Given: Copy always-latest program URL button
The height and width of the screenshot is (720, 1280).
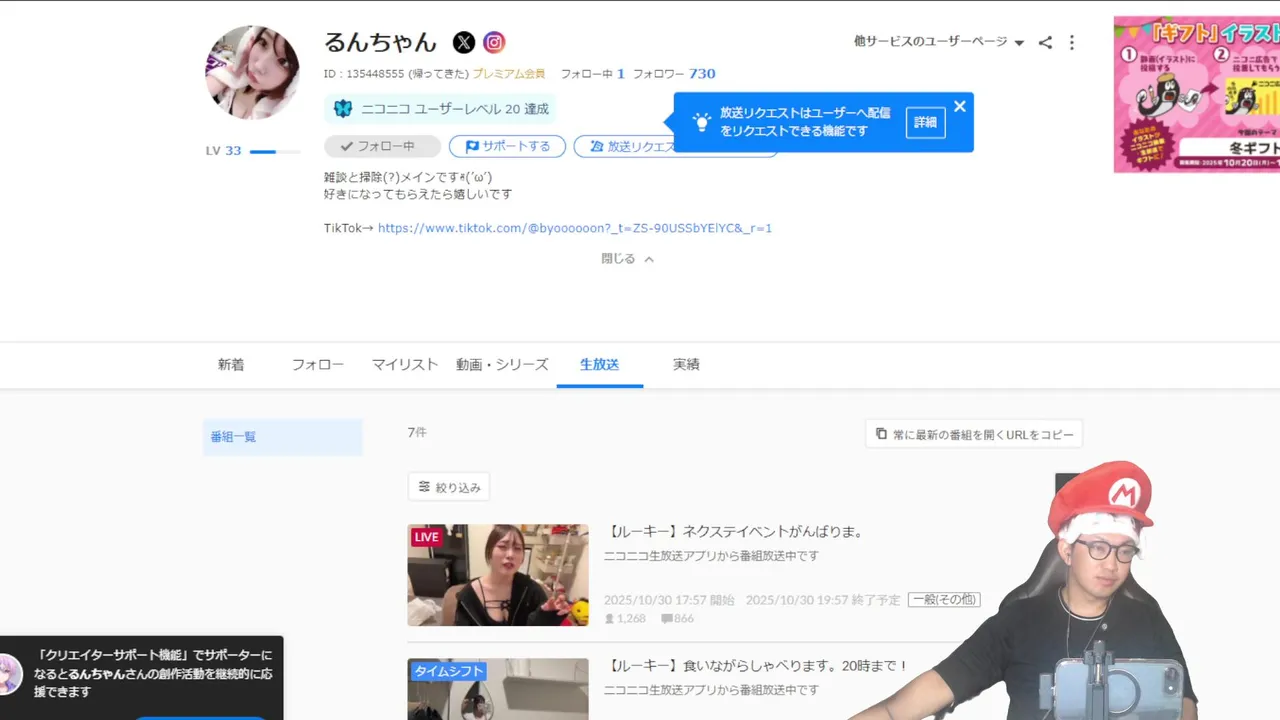Looking at the screenshot, I should click(974, 434).
